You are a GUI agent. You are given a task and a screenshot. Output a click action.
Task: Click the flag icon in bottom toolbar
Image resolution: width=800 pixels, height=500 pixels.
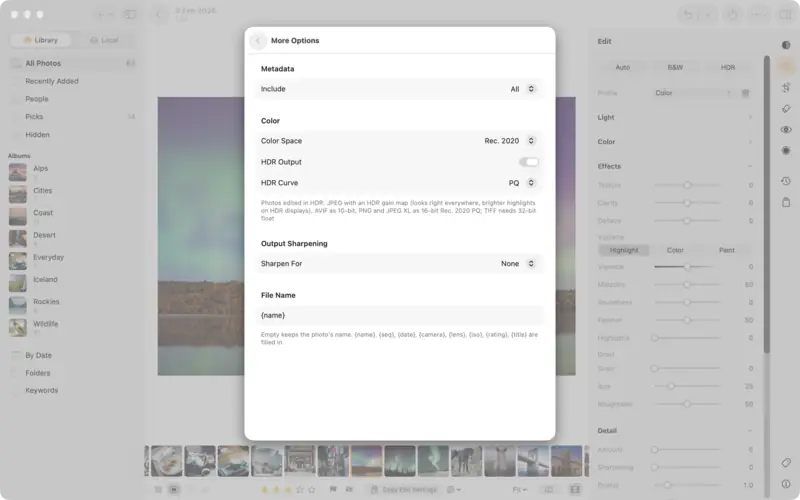[x=333, y=489]
